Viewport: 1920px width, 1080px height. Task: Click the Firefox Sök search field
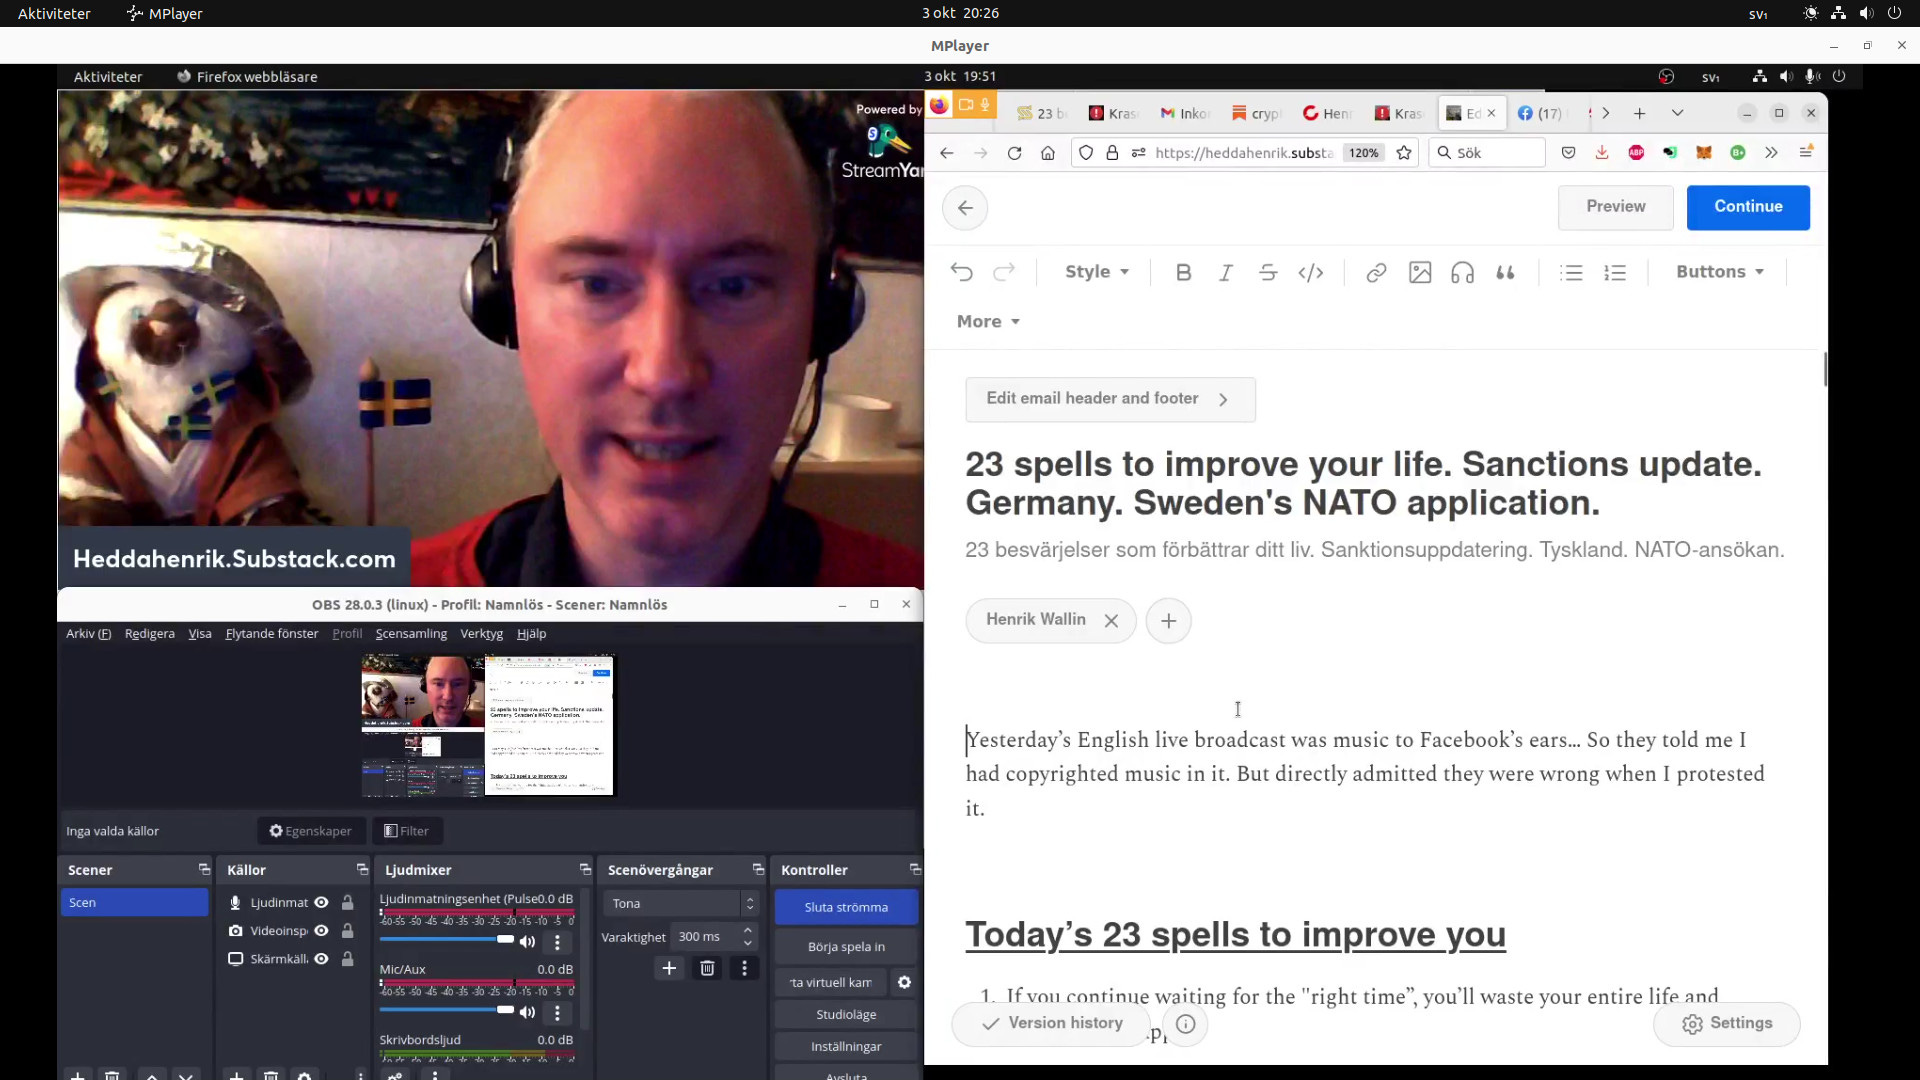pyautogui.click(x=1487, y=153)
